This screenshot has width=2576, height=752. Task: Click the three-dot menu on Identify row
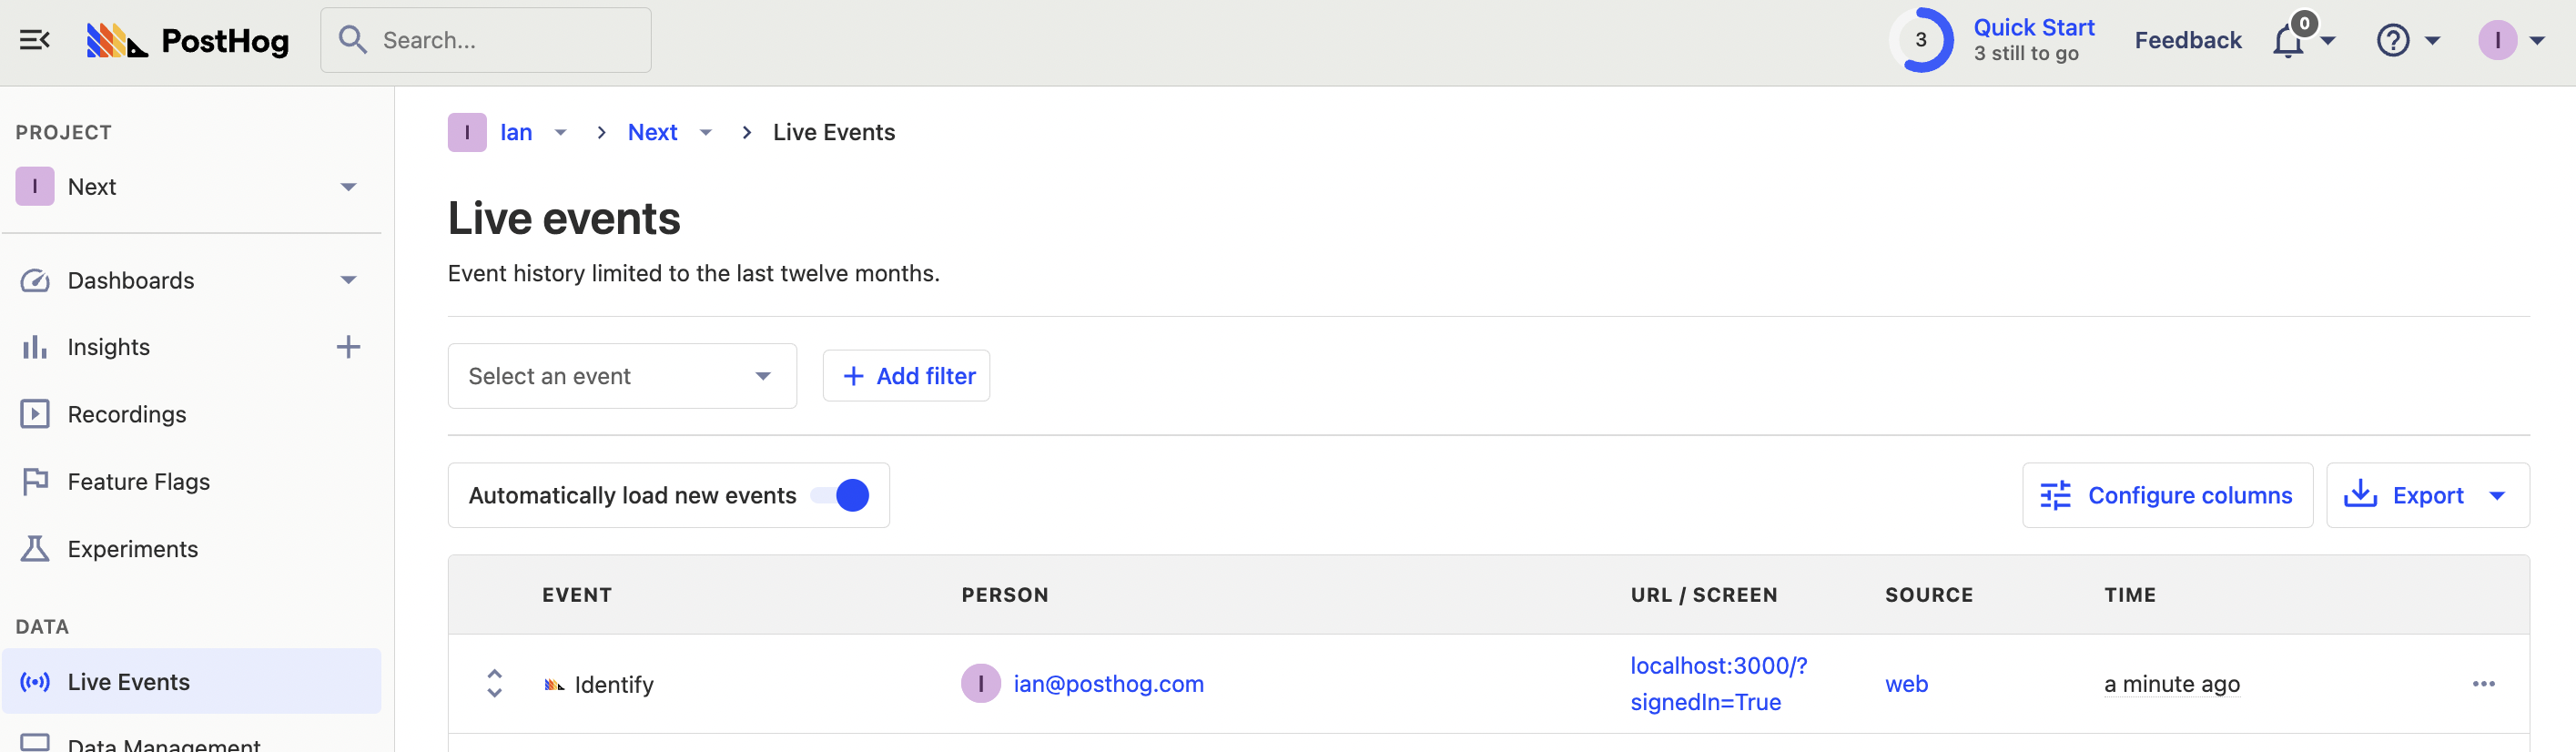(x=2483, y=684)
